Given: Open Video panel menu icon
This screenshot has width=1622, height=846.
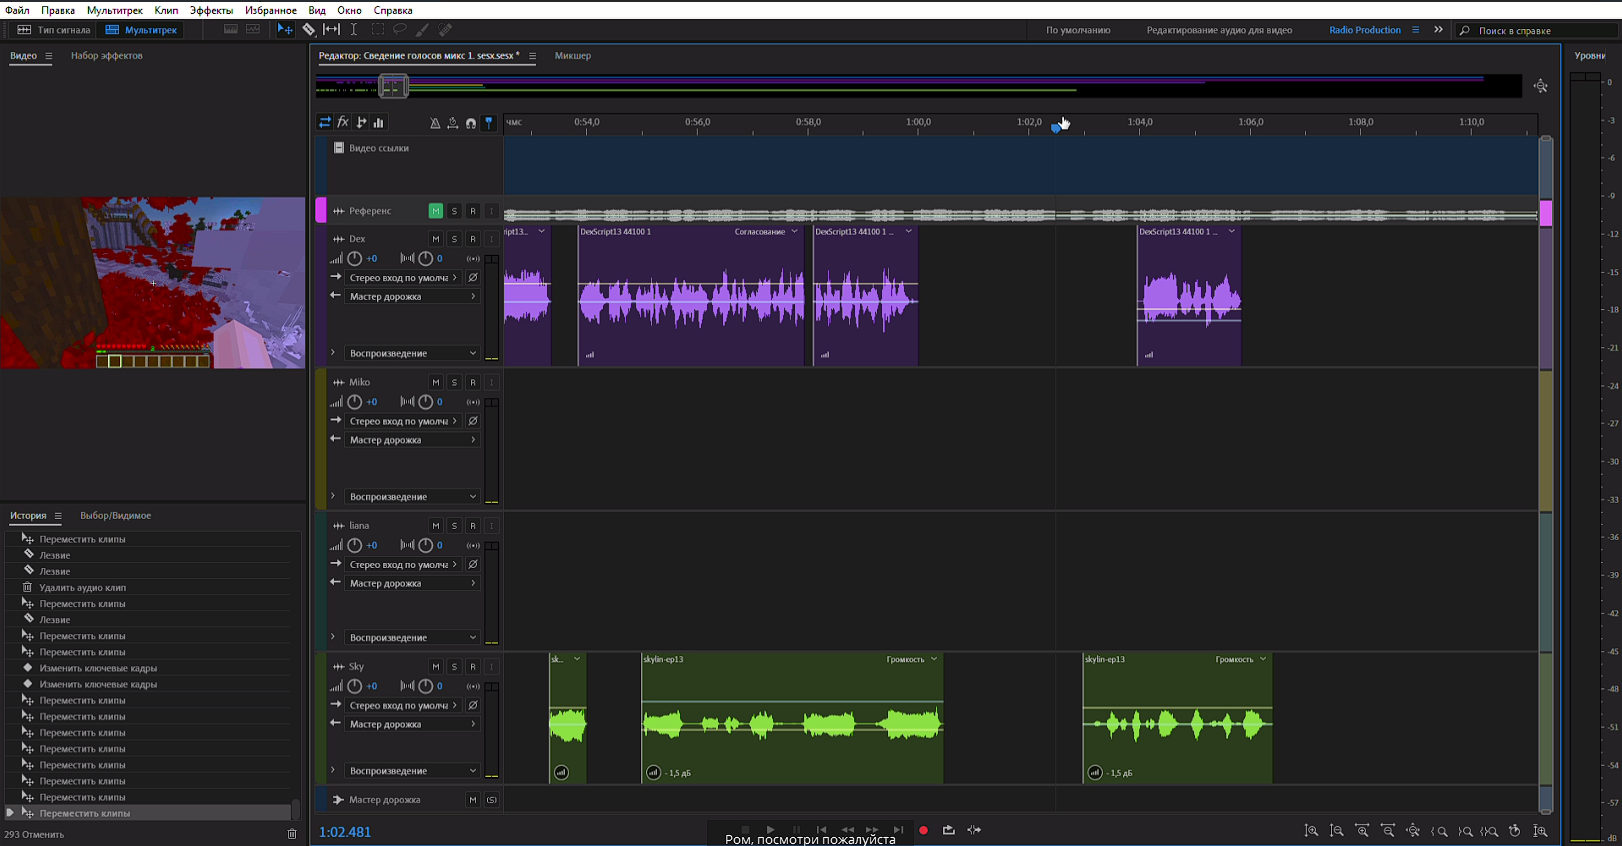Looking at the screenshot, I should [48, 56].
